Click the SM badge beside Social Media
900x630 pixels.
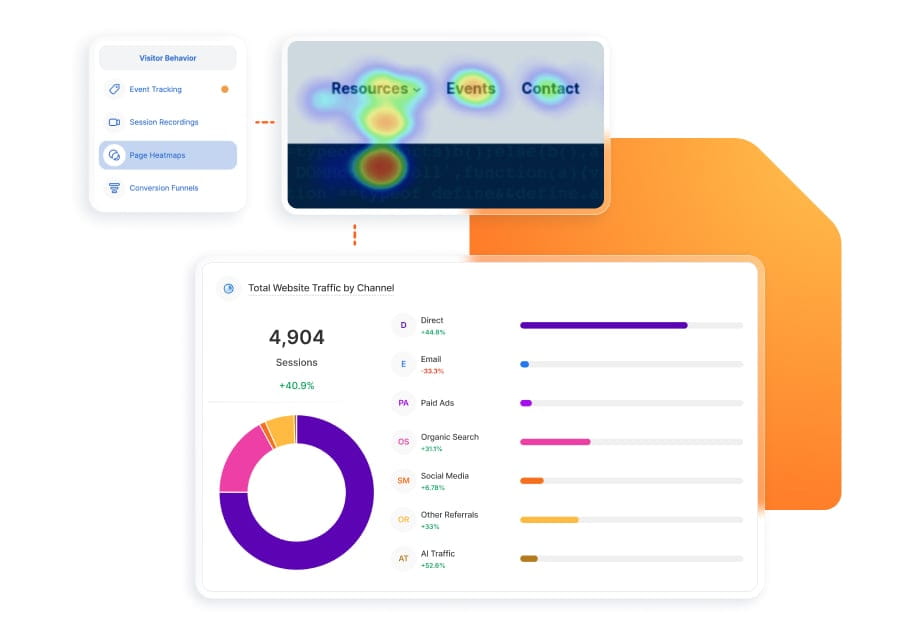pyautogui.click(x=403, y=480)
